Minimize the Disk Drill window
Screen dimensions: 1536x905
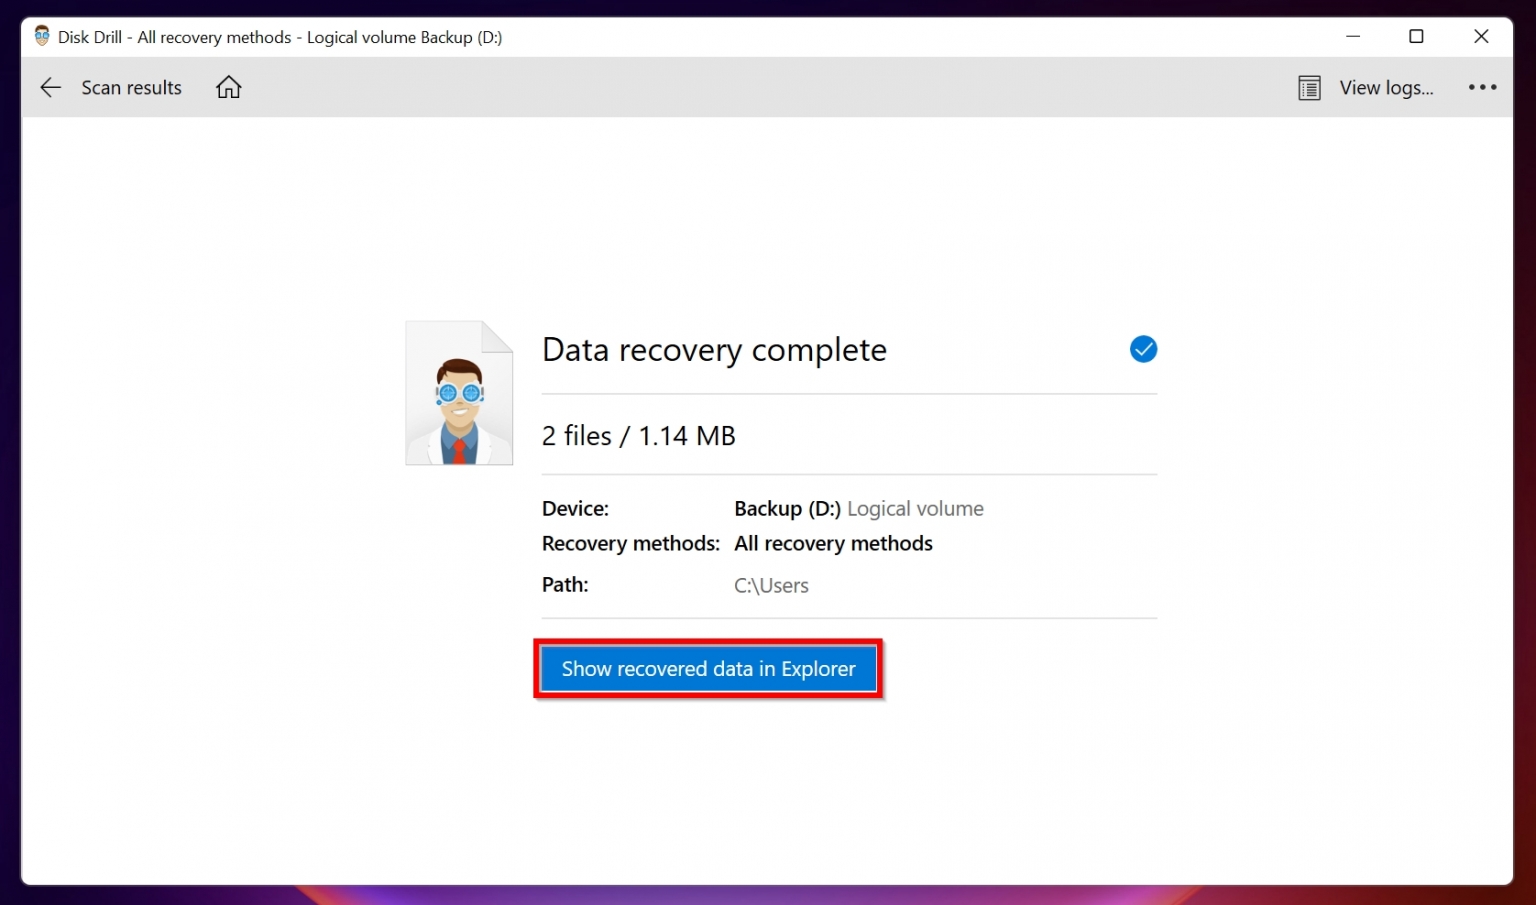coord(1353,36)
